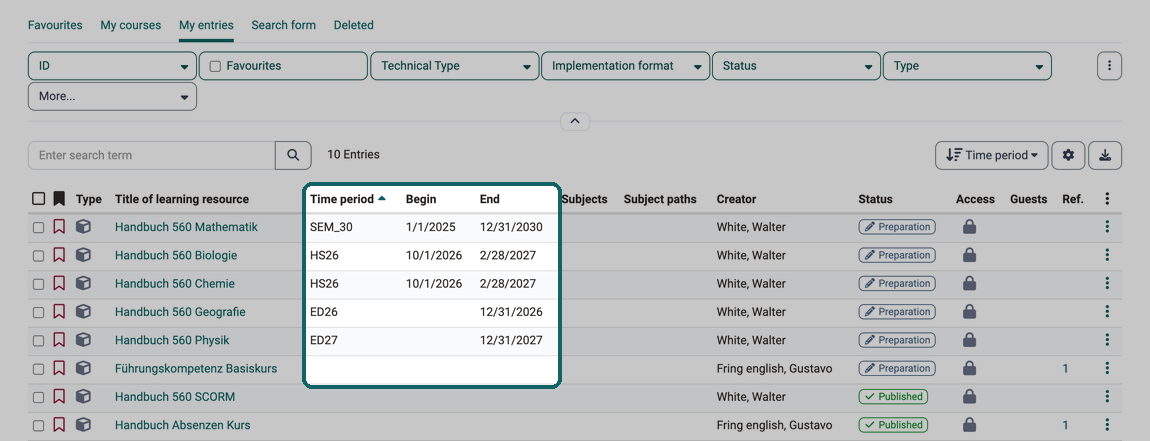Open Handbuch 560 Chemie link

[x=175, y=284]
